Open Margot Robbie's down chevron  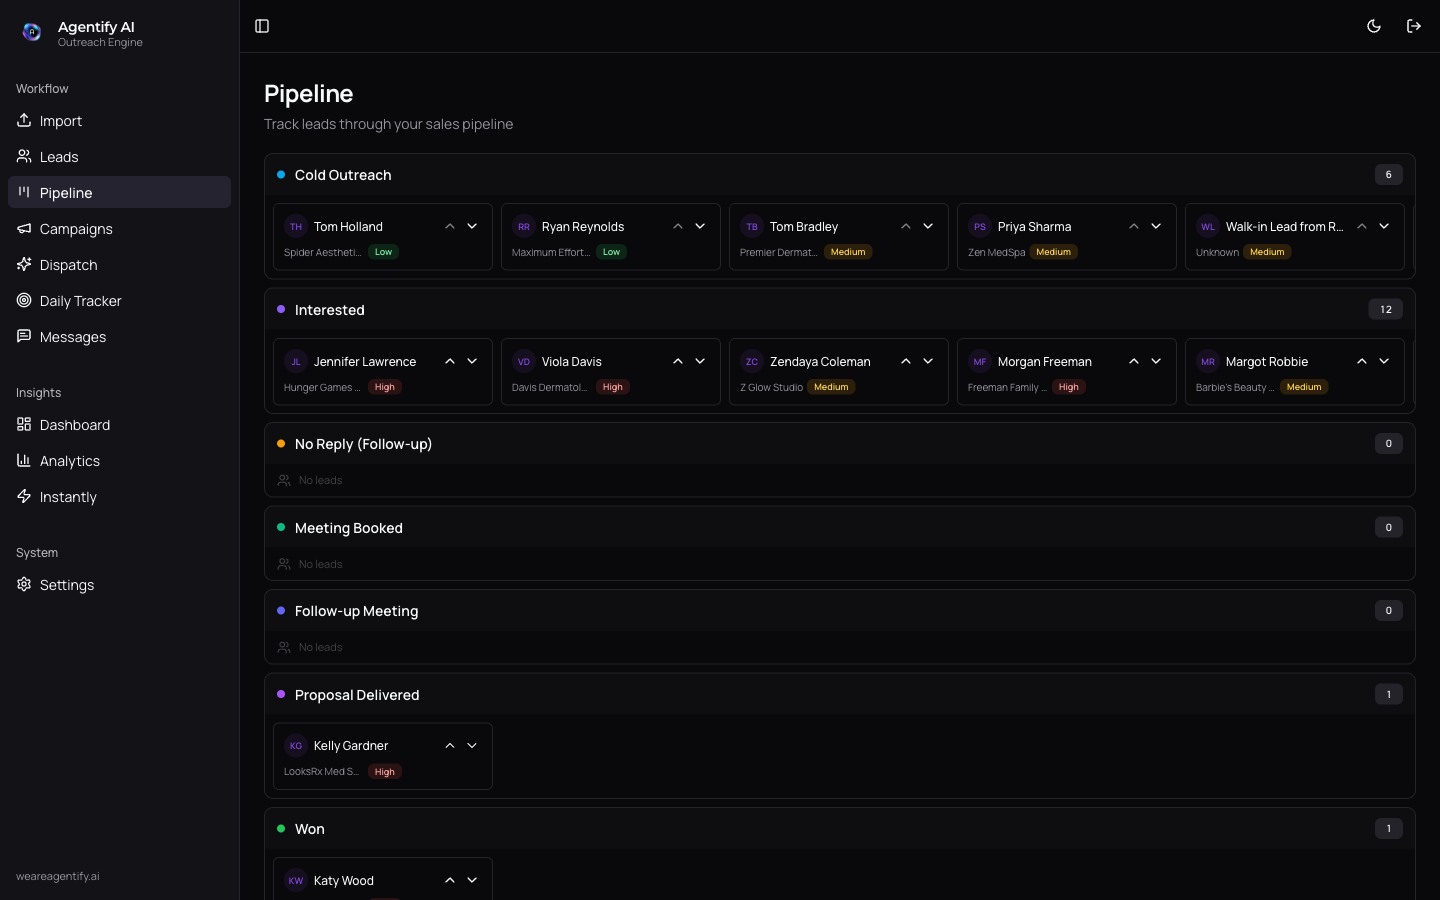click(x=1384, y=361)
